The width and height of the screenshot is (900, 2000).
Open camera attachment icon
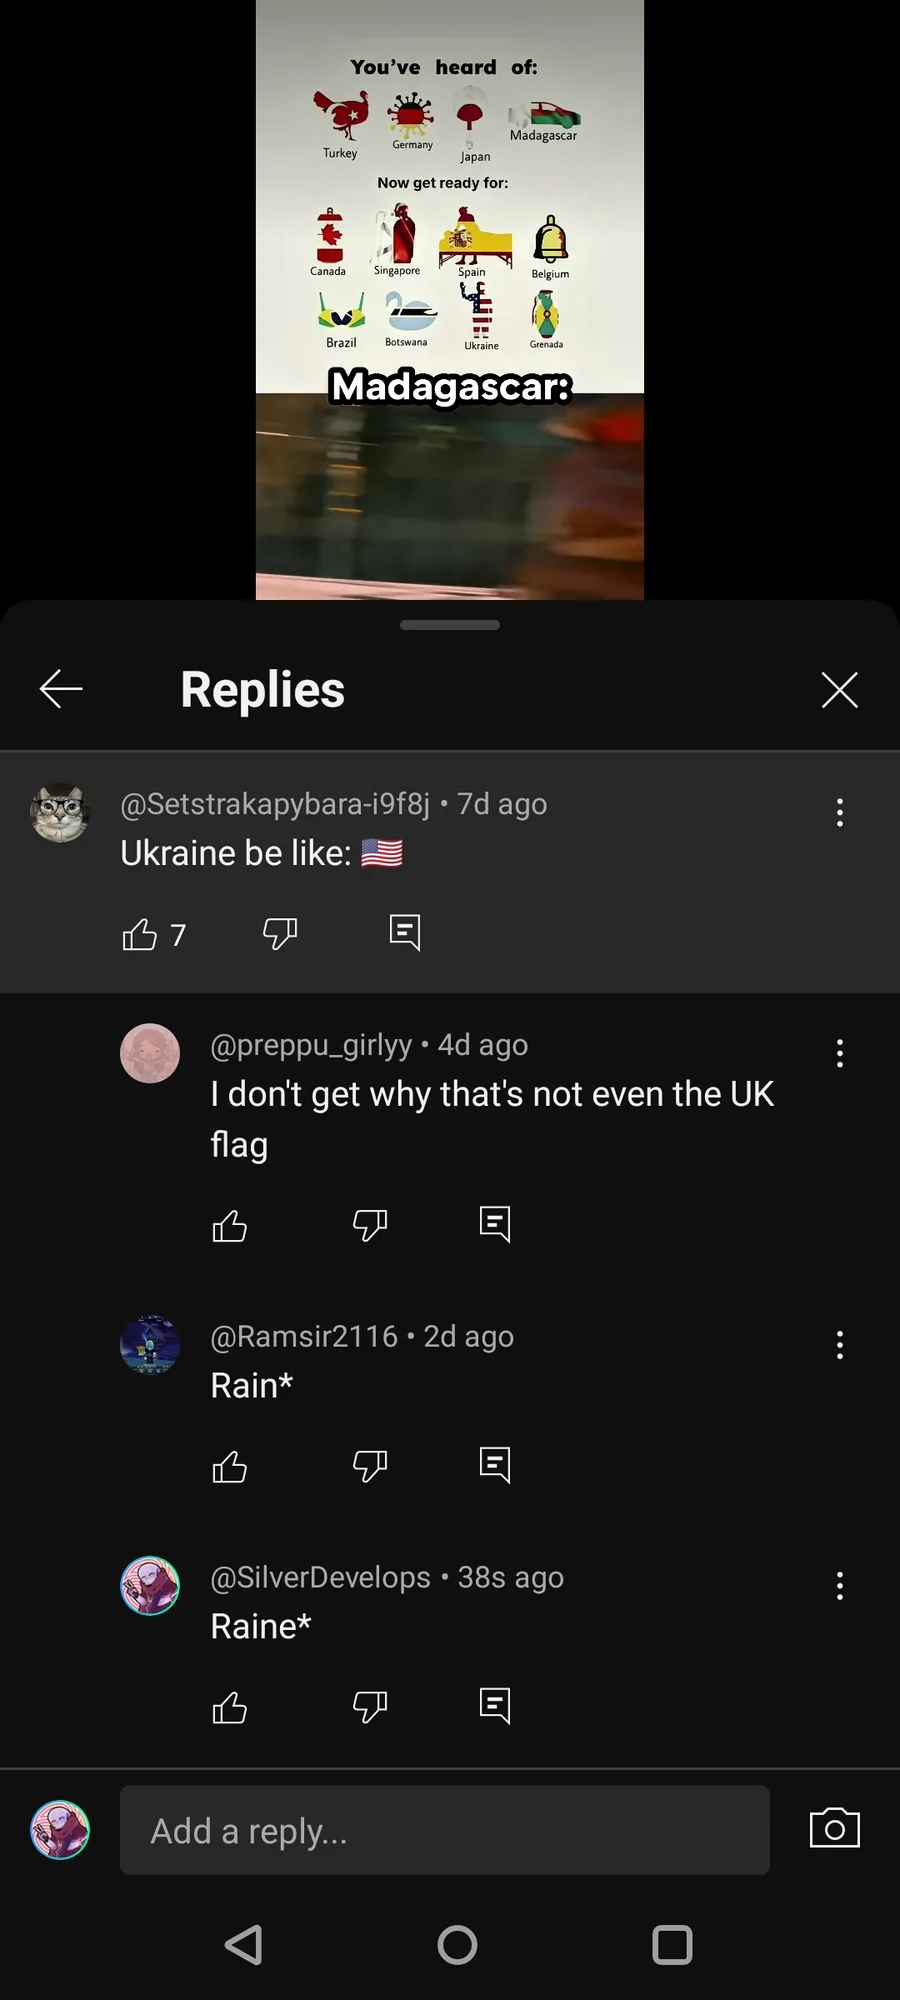click(835, 1828)
